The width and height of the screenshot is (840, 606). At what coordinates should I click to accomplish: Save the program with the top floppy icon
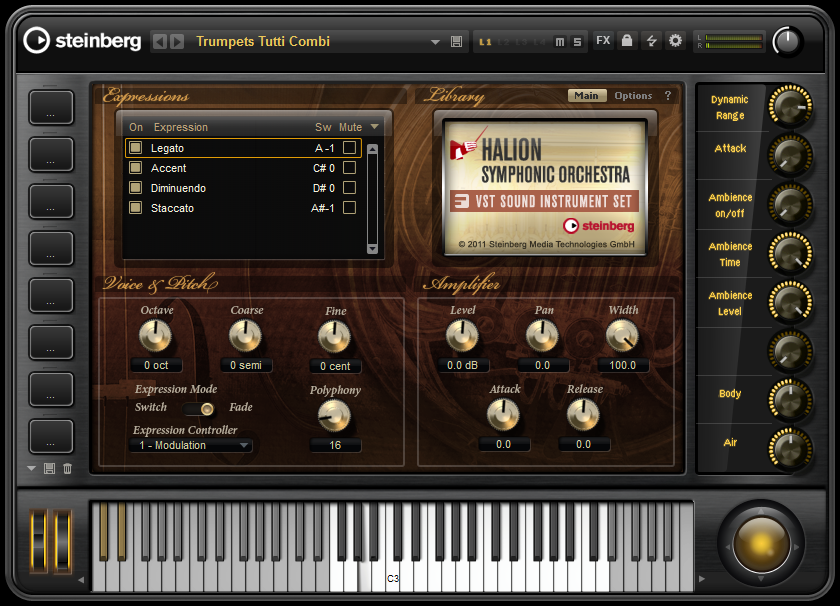click(x=456, y=42)
